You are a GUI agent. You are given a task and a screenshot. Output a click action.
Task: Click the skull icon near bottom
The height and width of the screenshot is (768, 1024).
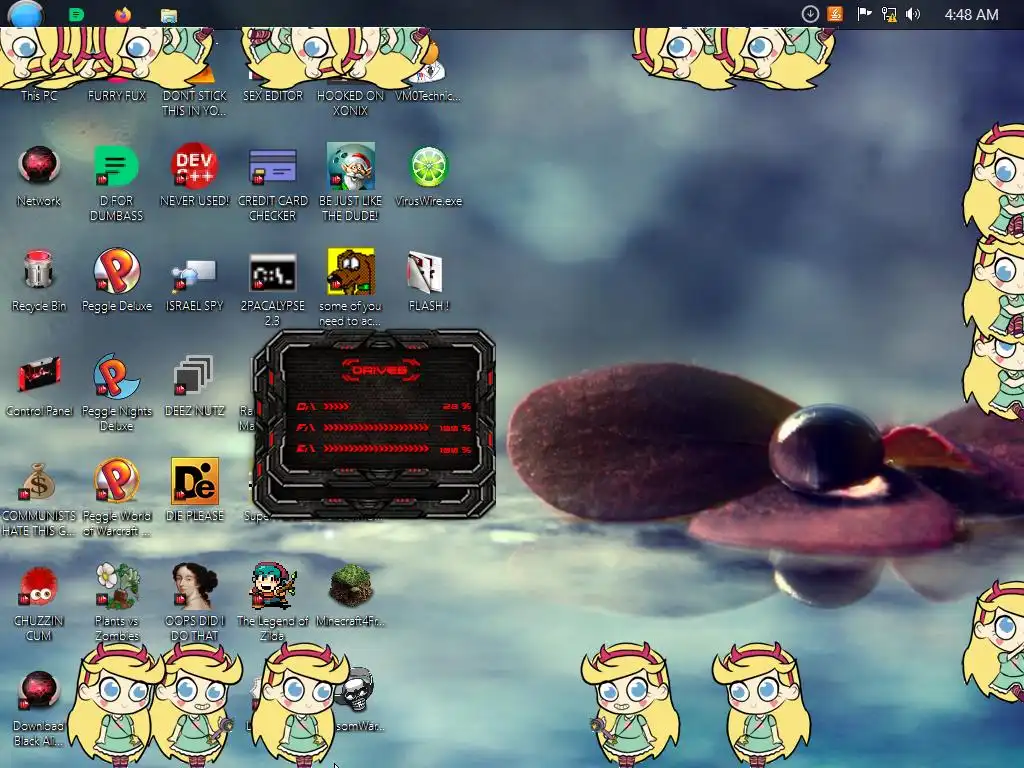tap(358, 690)
